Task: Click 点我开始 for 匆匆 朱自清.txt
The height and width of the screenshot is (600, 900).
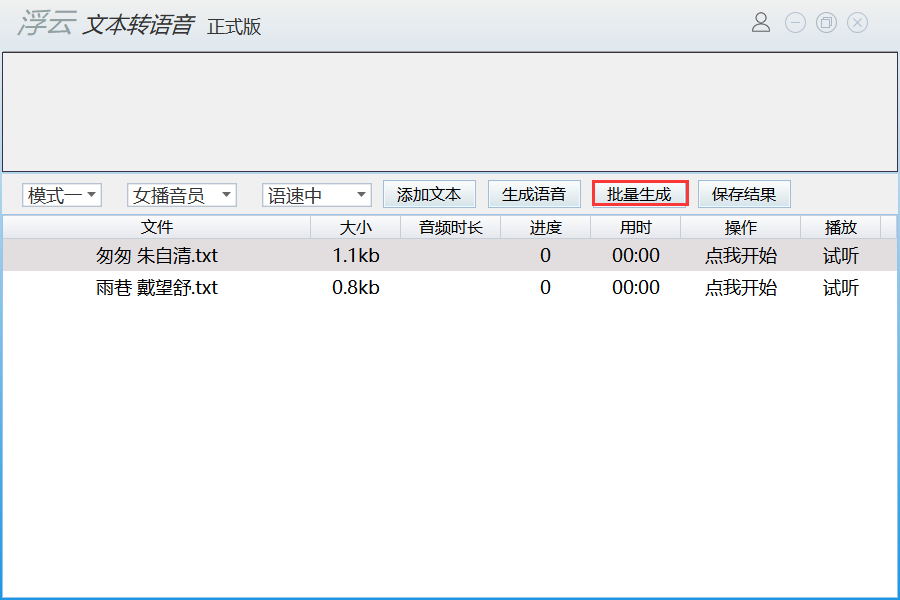Action: [740, 256]
